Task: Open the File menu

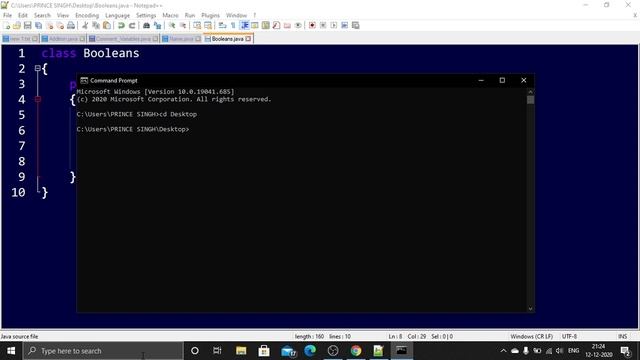Action: [8, 15]
